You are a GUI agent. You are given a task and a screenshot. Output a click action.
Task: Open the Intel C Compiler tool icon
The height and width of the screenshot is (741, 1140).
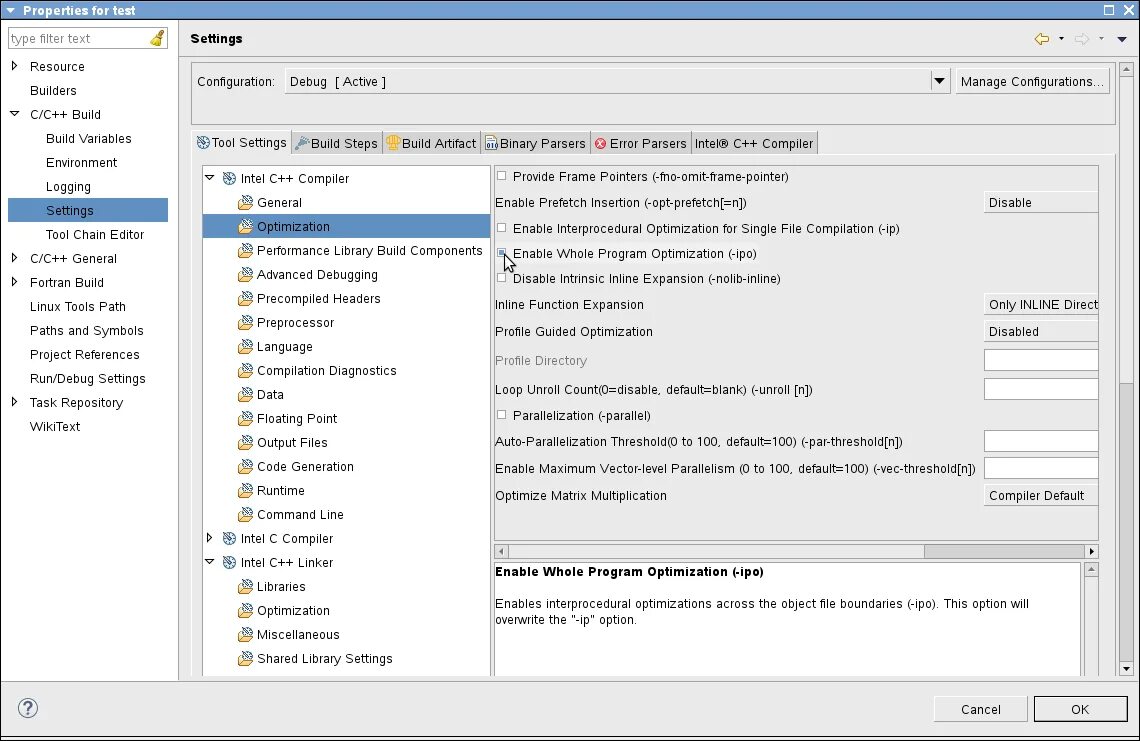point(229,539)
